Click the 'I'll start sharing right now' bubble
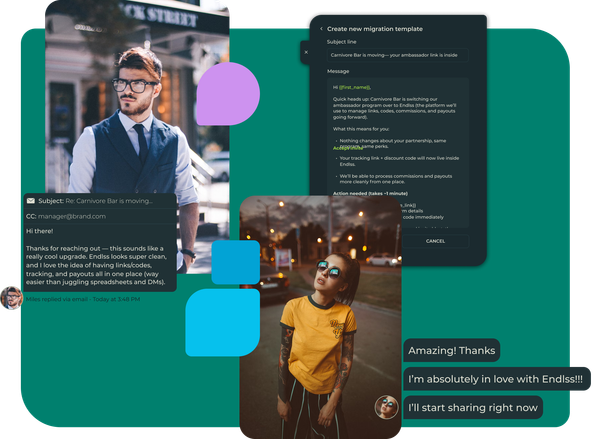 473,408
